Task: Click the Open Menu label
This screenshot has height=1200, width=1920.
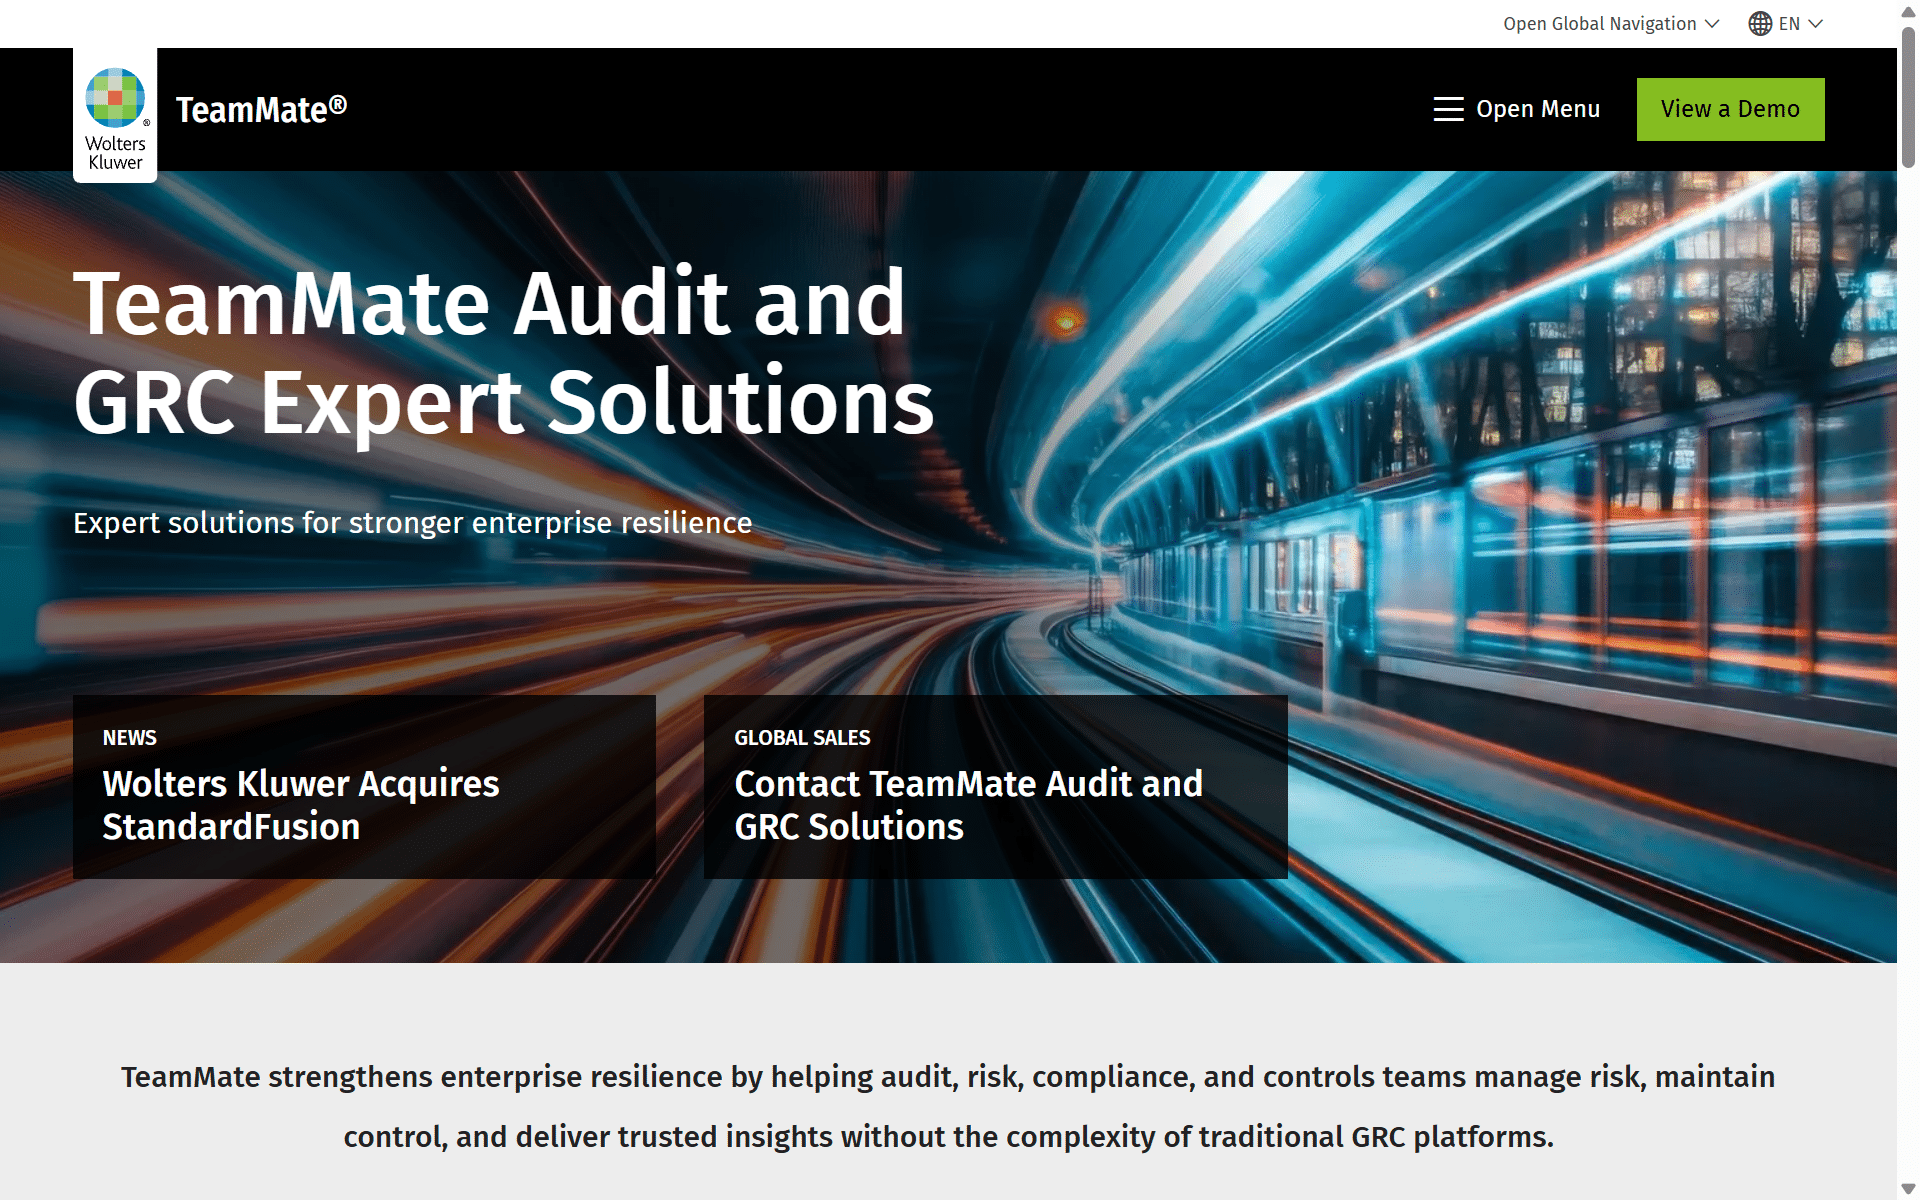Action: tap(1538, 109)
